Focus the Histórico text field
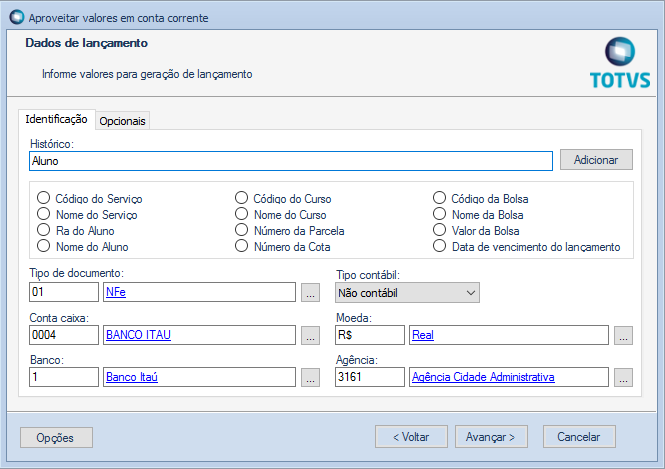Screen dimensions: 665x469 click(291, 161)
